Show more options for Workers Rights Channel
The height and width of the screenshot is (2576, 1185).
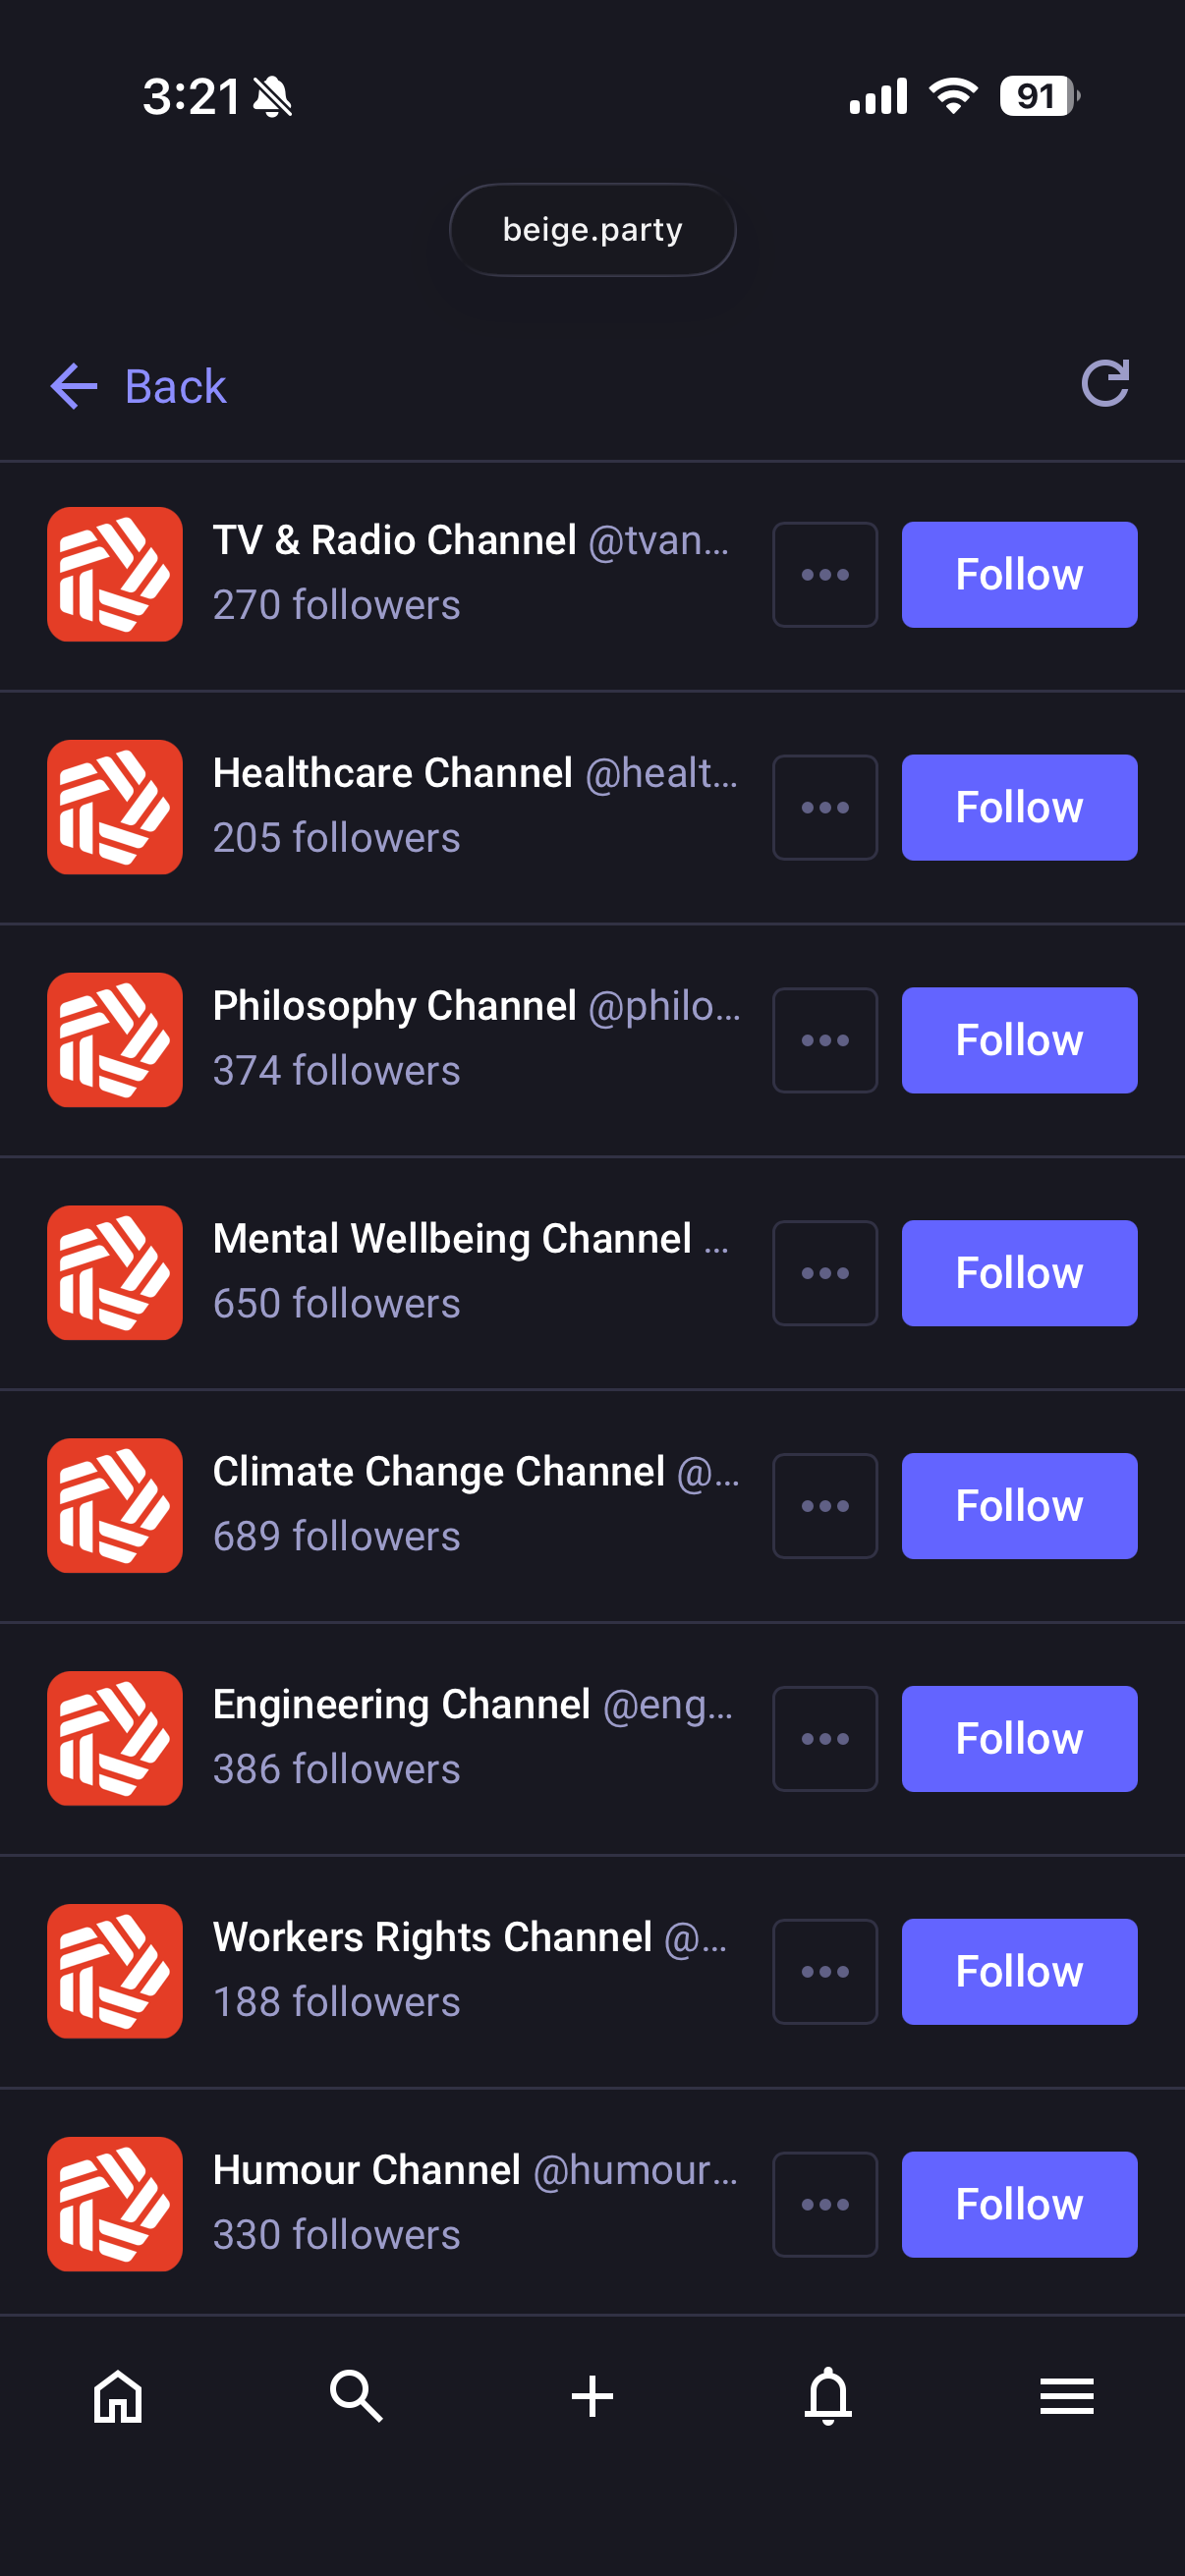(x=825, y=1972)
